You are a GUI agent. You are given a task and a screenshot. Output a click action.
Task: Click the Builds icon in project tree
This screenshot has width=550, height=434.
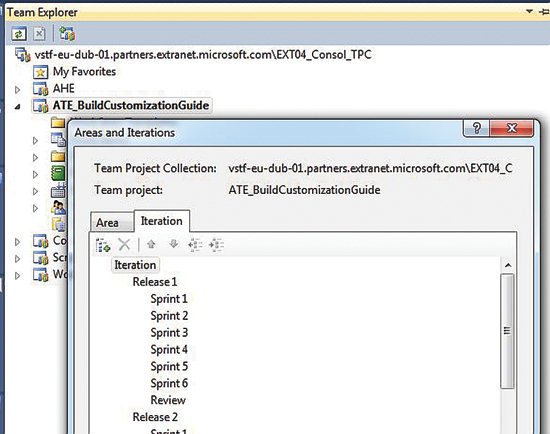58,191
